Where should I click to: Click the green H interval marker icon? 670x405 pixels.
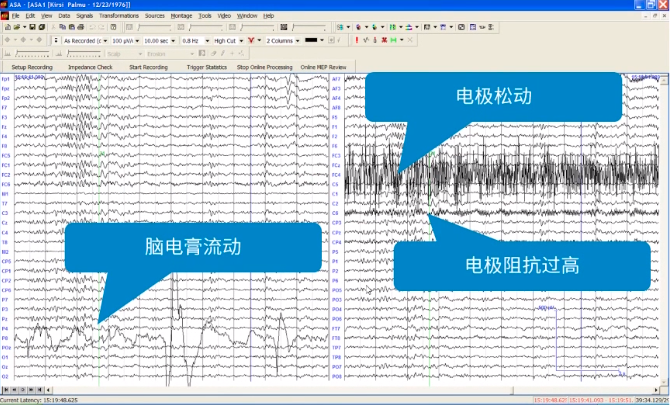click(393, 40)
